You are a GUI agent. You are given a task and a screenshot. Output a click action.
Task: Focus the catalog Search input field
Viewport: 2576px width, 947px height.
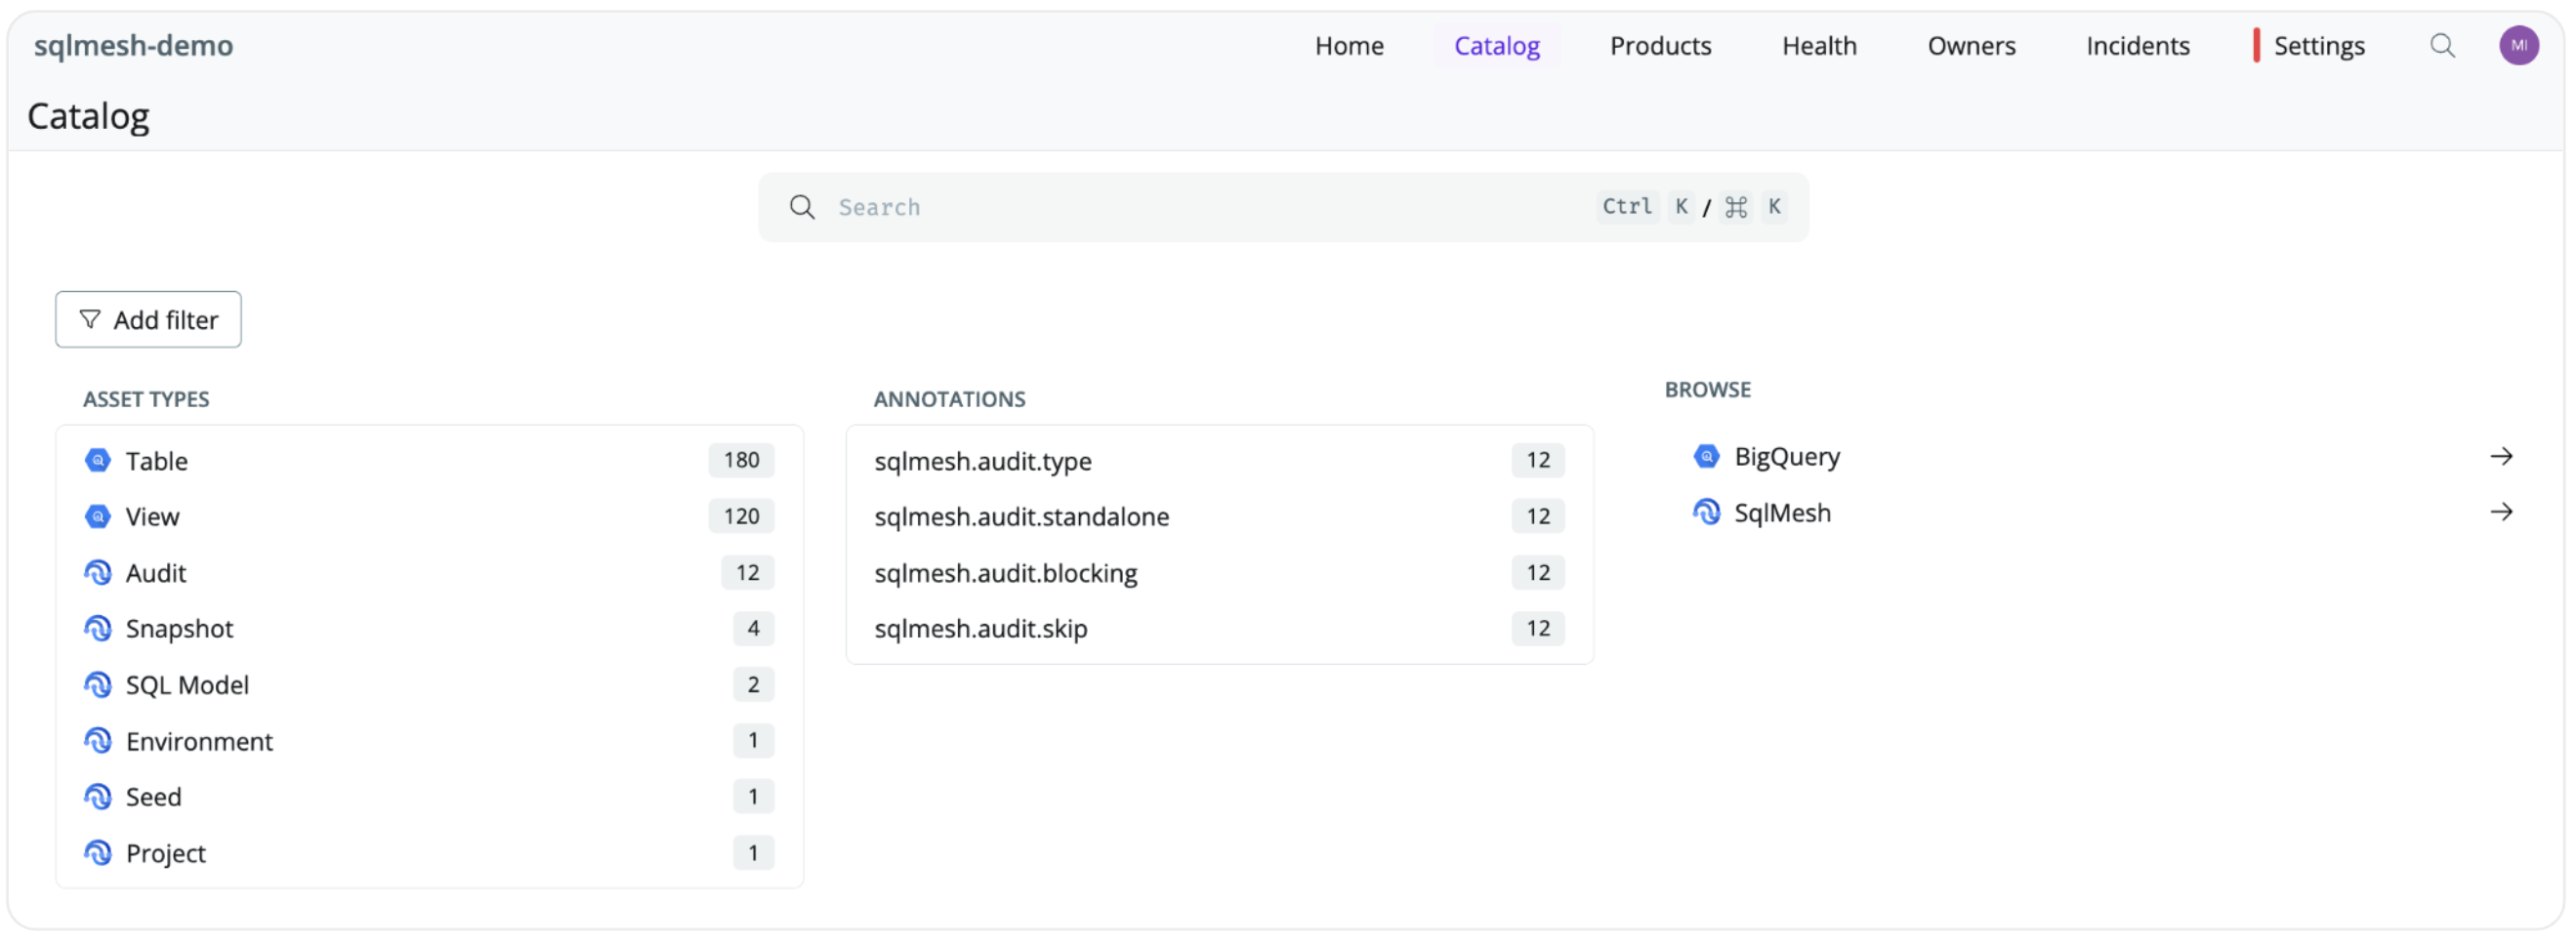tap(1200, 207)
